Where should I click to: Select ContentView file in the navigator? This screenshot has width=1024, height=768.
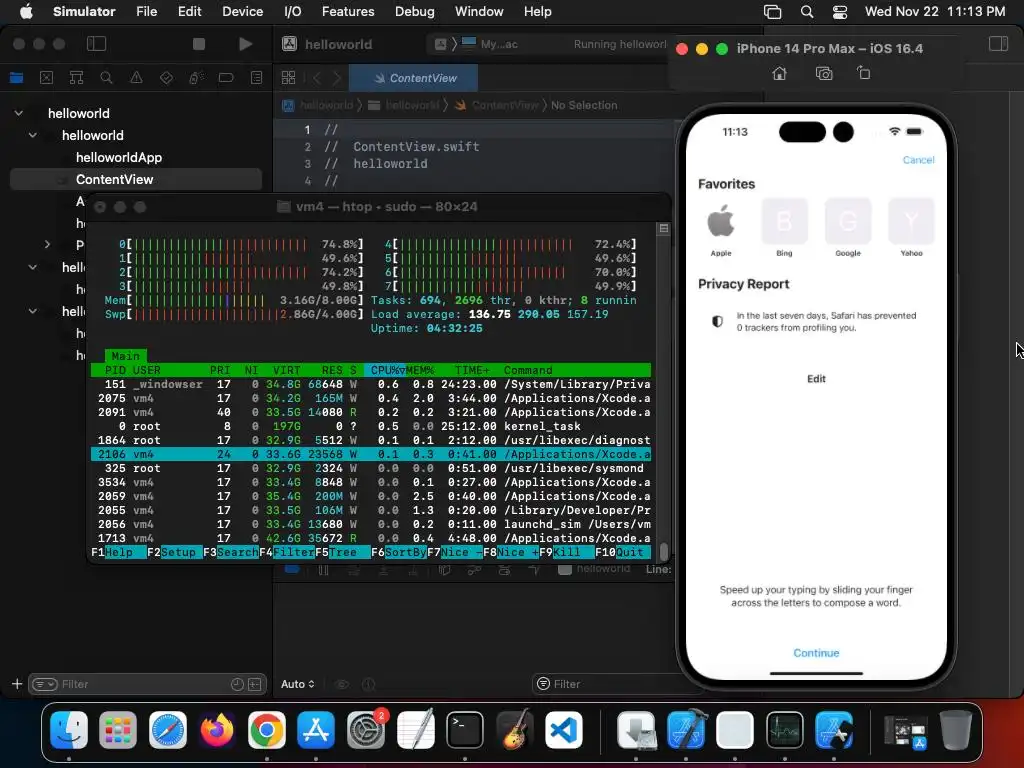tap(136, 179)
